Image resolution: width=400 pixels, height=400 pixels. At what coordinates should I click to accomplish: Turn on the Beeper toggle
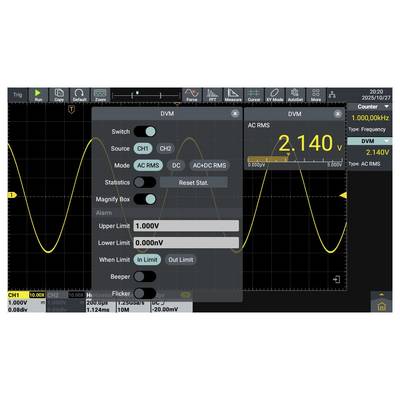[145, 276]
